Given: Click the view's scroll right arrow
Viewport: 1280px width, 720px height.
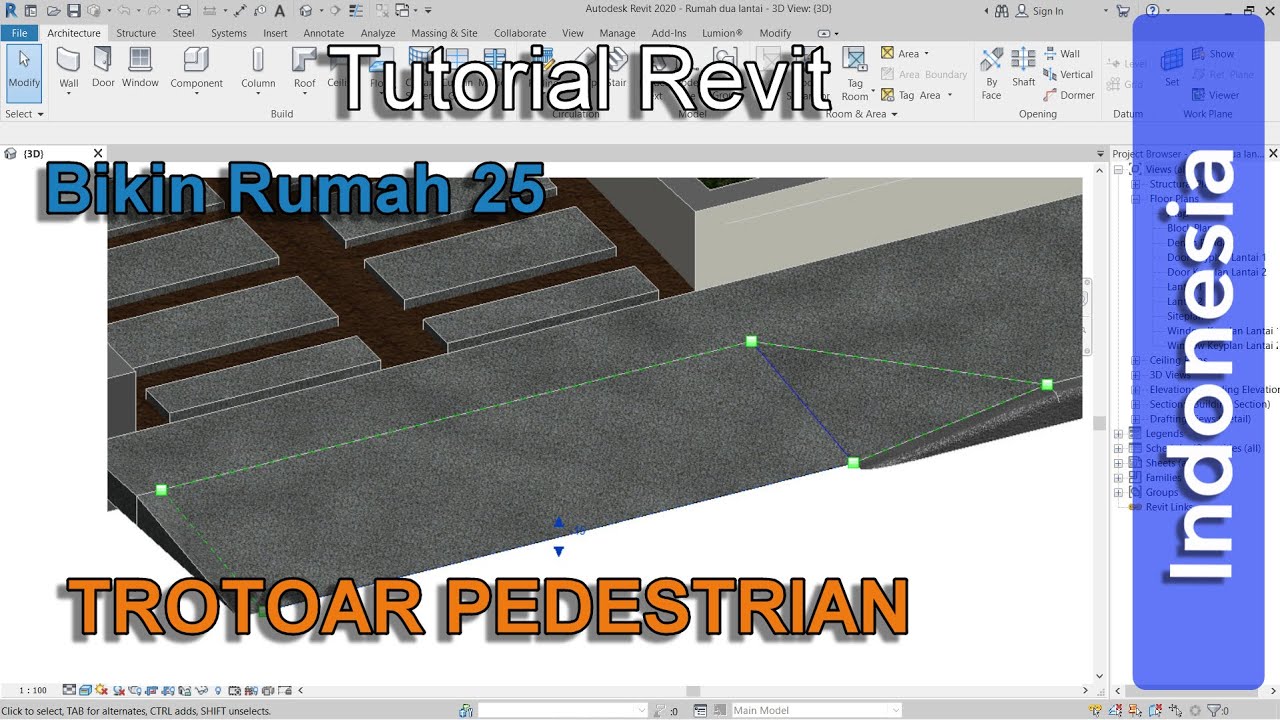Looking at the screenshot, I should (x=1086, y=690).
